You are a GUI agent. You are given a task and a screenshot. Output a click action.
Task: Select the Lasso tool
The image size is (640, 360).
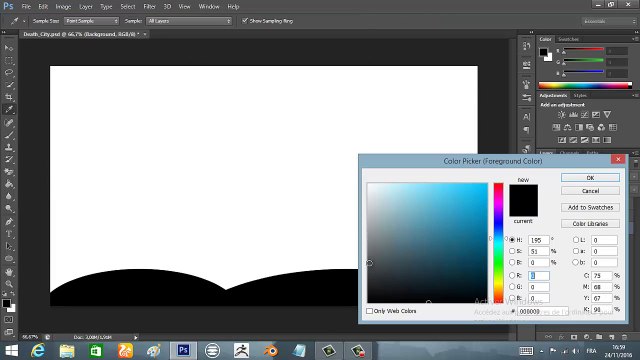coord(9,73)
